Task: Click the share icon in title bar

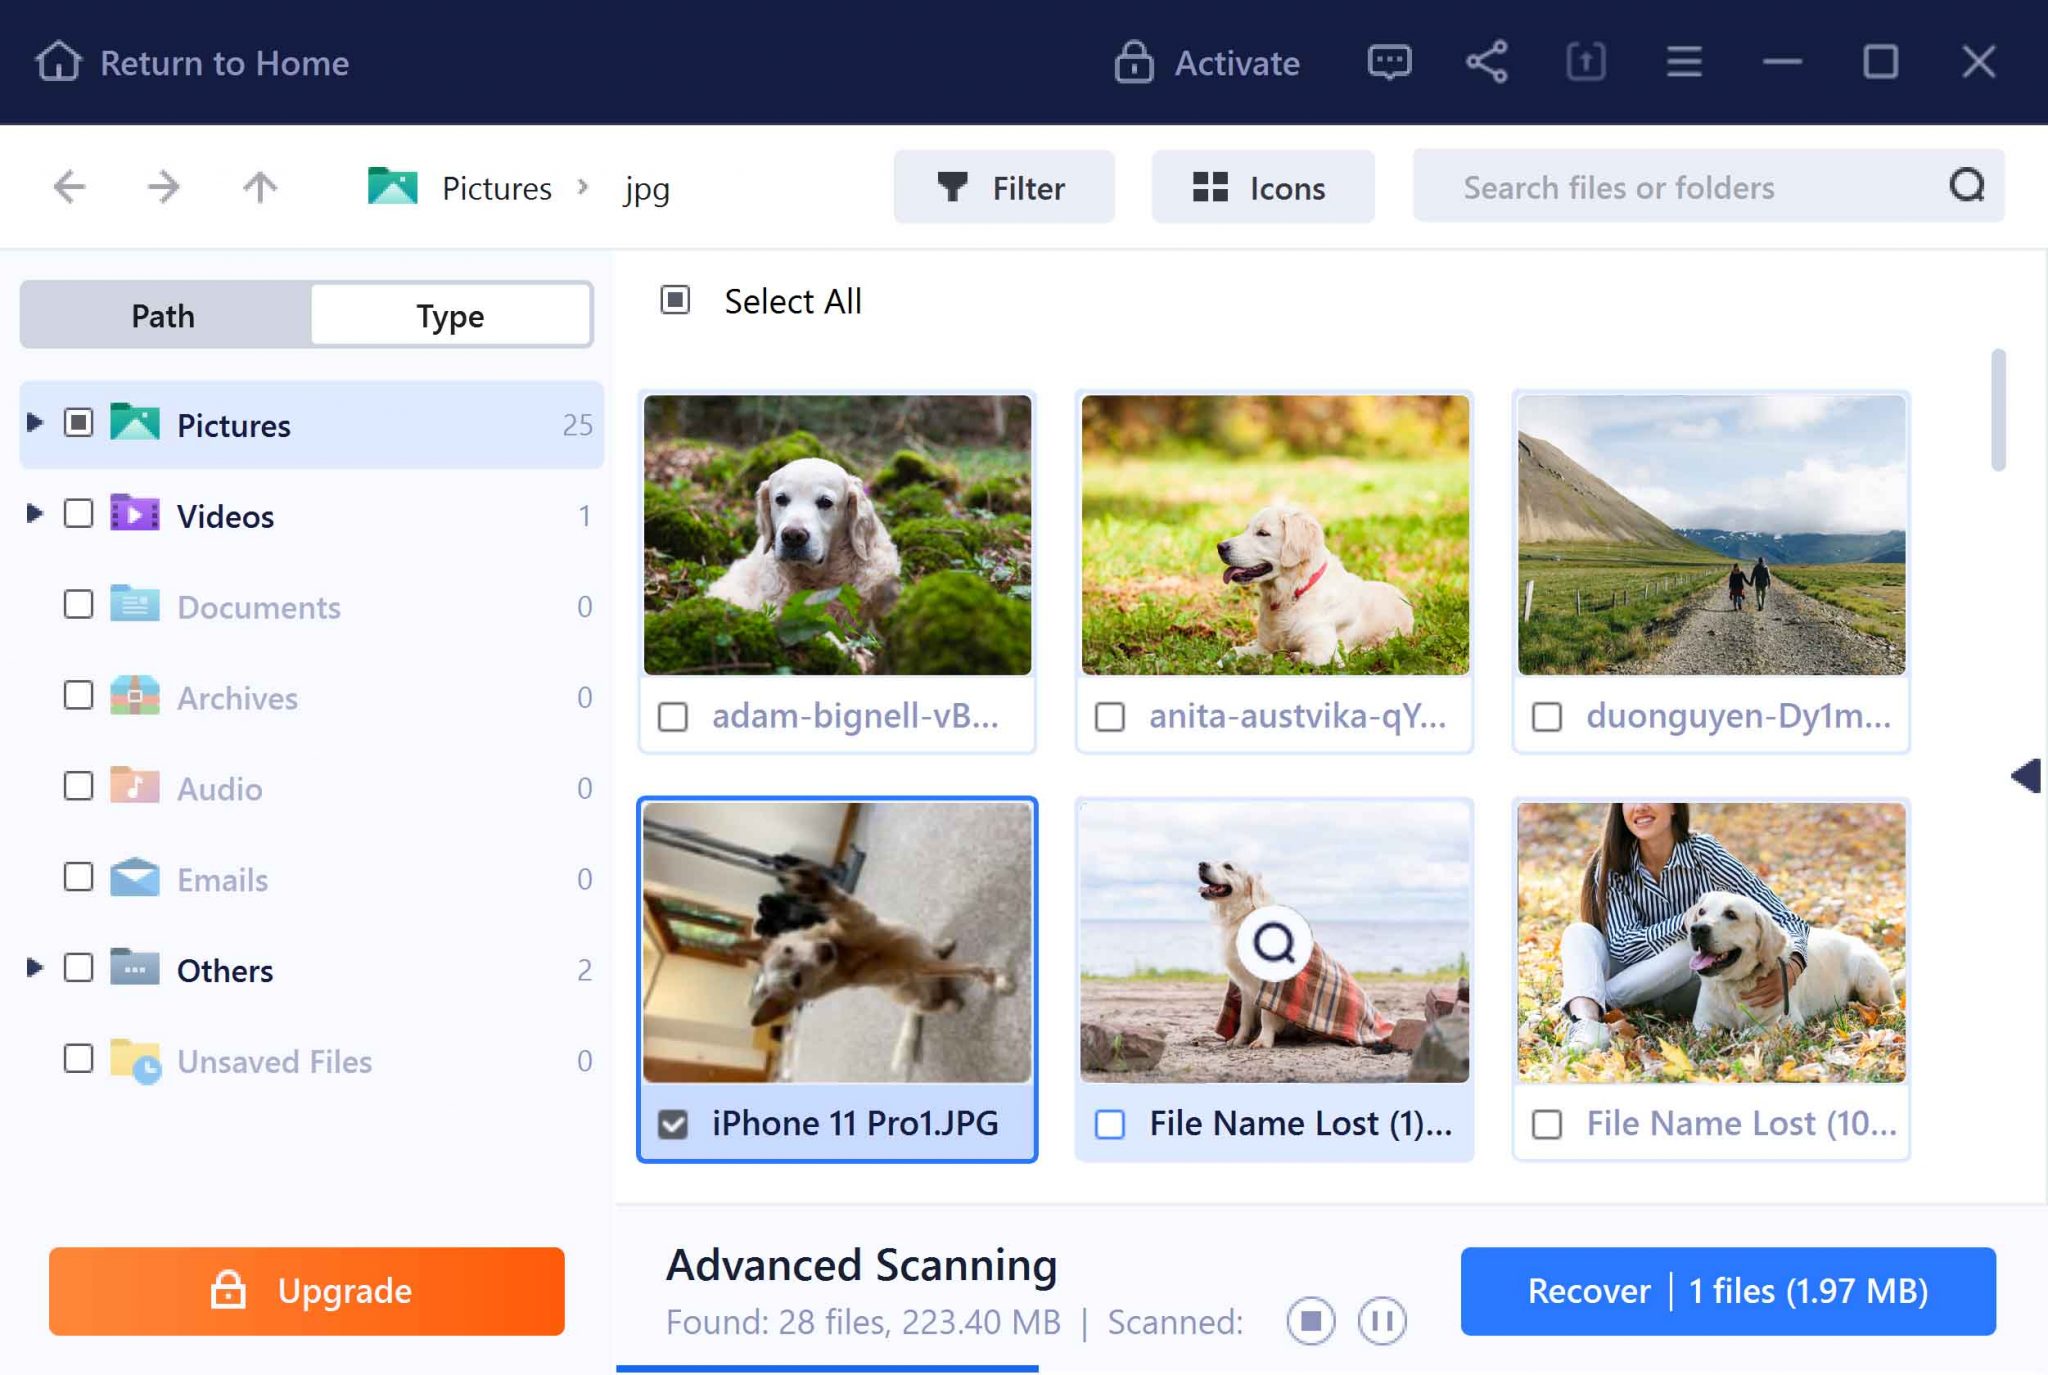Action: tap(1485, 62)
